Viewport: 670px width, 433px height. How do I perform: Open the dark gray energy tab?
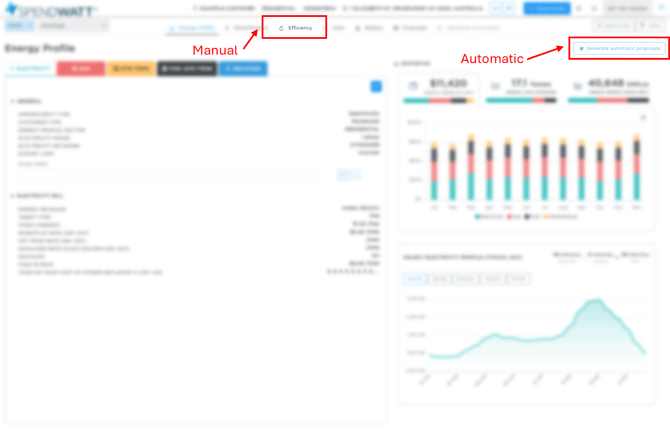(x=186, y=69)
